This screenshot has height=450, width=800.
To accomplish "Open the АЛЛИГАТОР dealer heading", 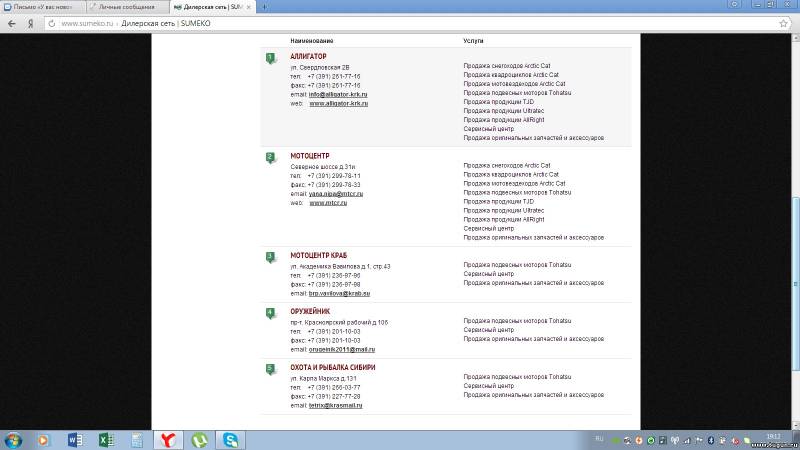I will pos(308,57).
